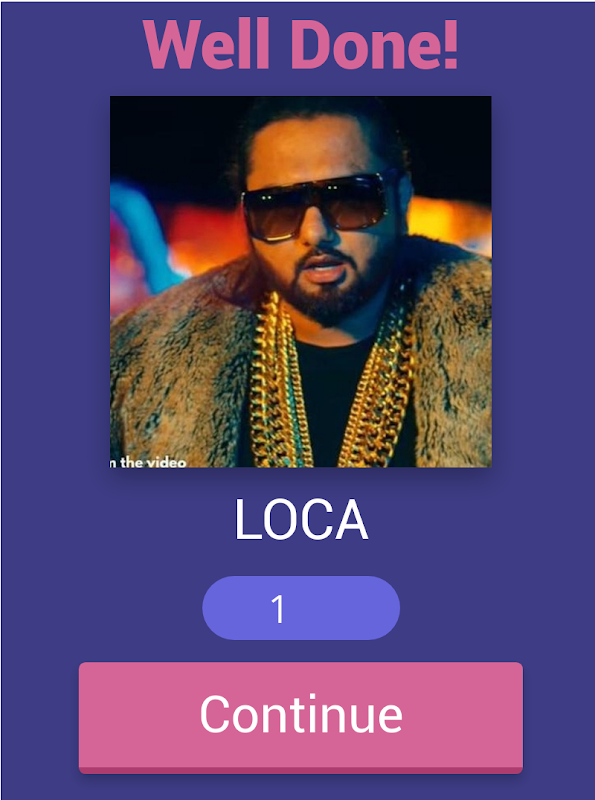
Task: Click the sunglasses in the photo
Action: pyautogui.click(x=316, y=207)
